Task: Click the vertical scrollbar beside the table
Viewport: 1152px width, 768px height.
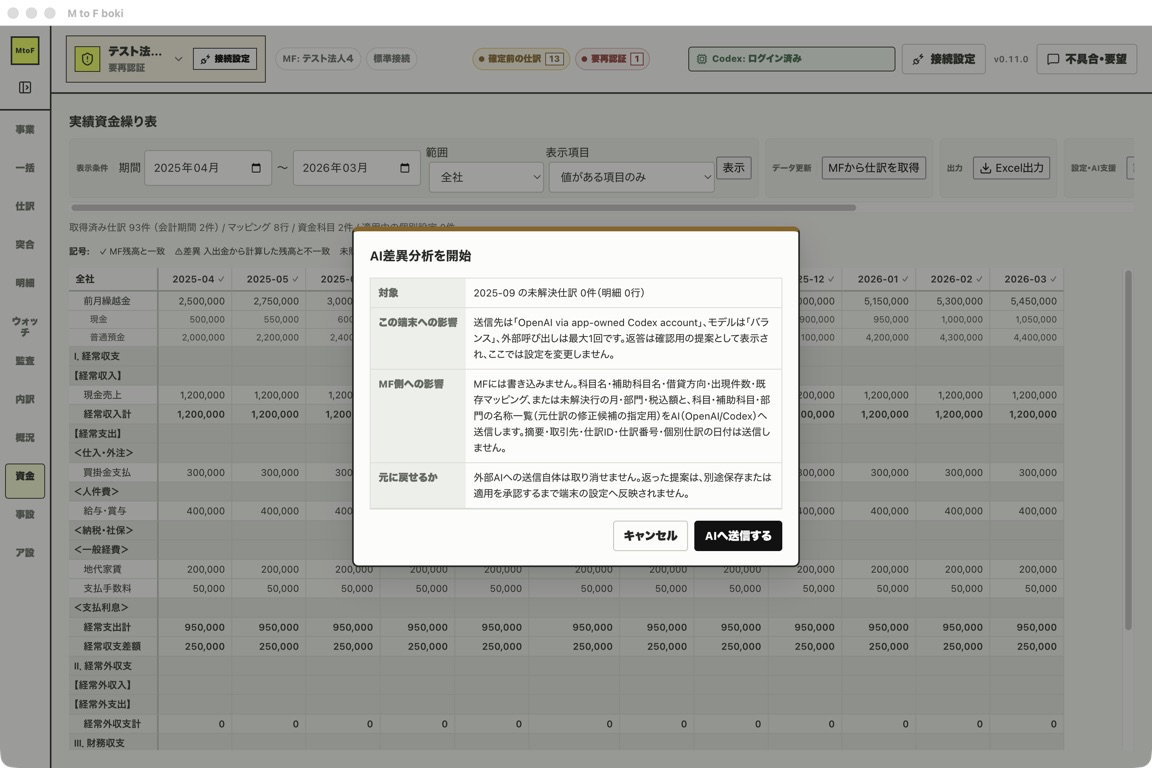Action: (x=1128, y=450)
